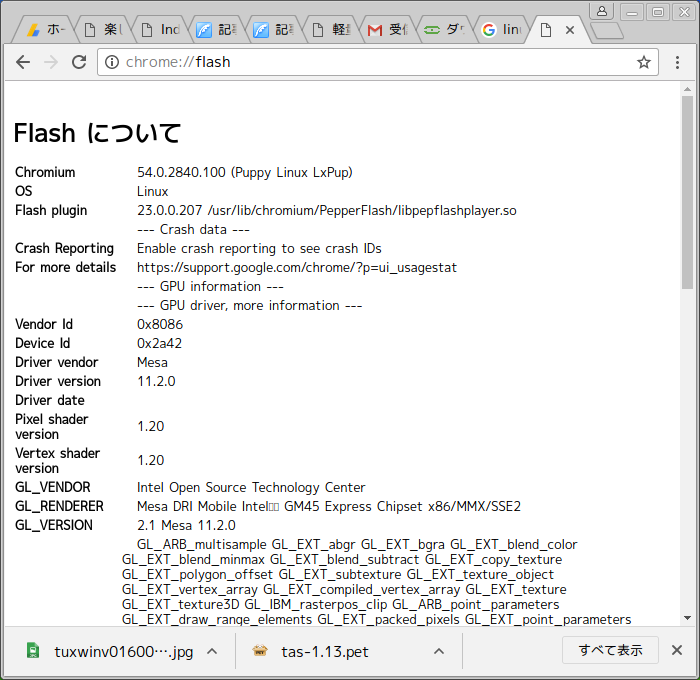This screenshot has height=680, width=700.
Task: Click the Flash について heading
Action: [x=97, y=133]
